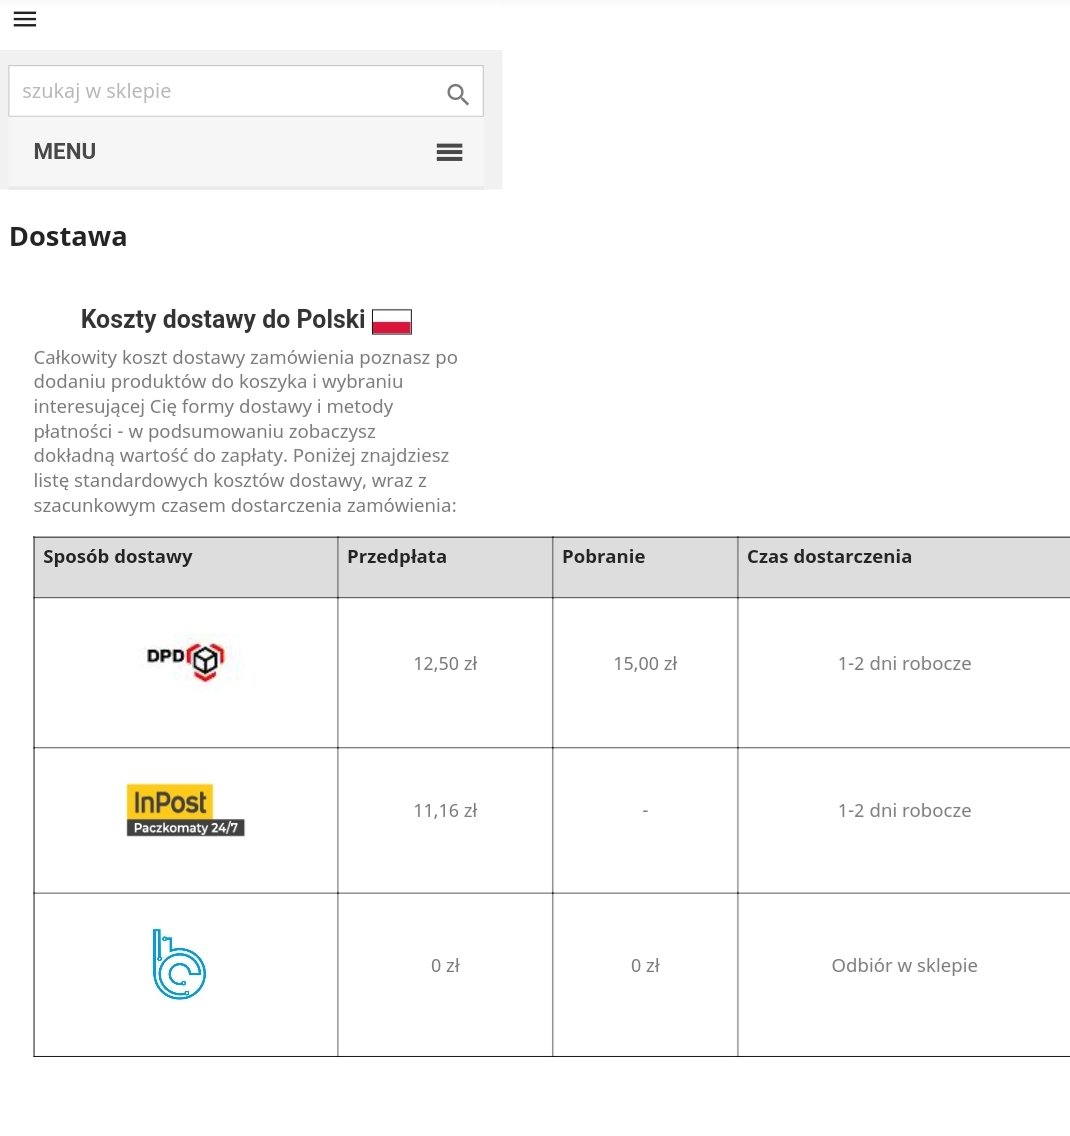Click the InPost cash-on-delivery dash cell

(x=645, y=811)
